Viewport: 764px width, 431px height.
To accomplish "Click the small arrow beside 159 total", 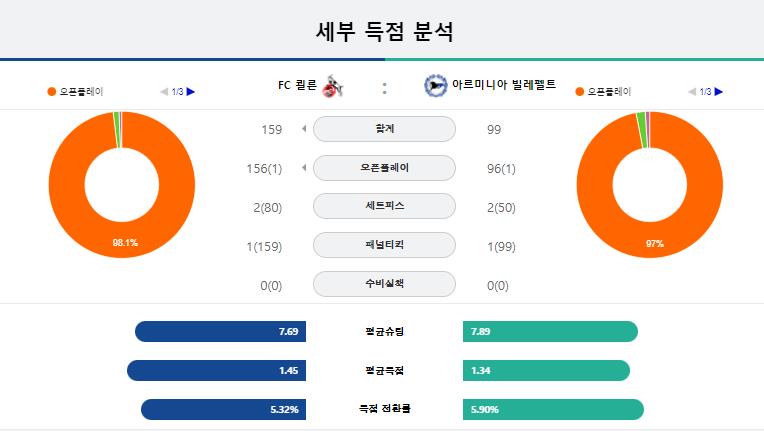I will pos(304,129).
